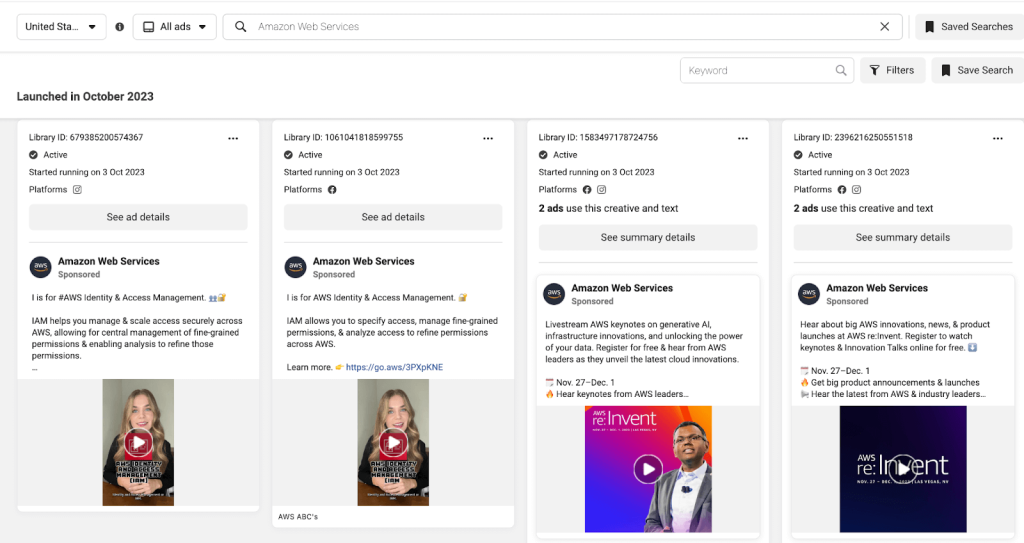This screenshot has height=543, width=1024.
Task: Open three-dots menu for ad 1061041818599755
Action: (488, 139)
